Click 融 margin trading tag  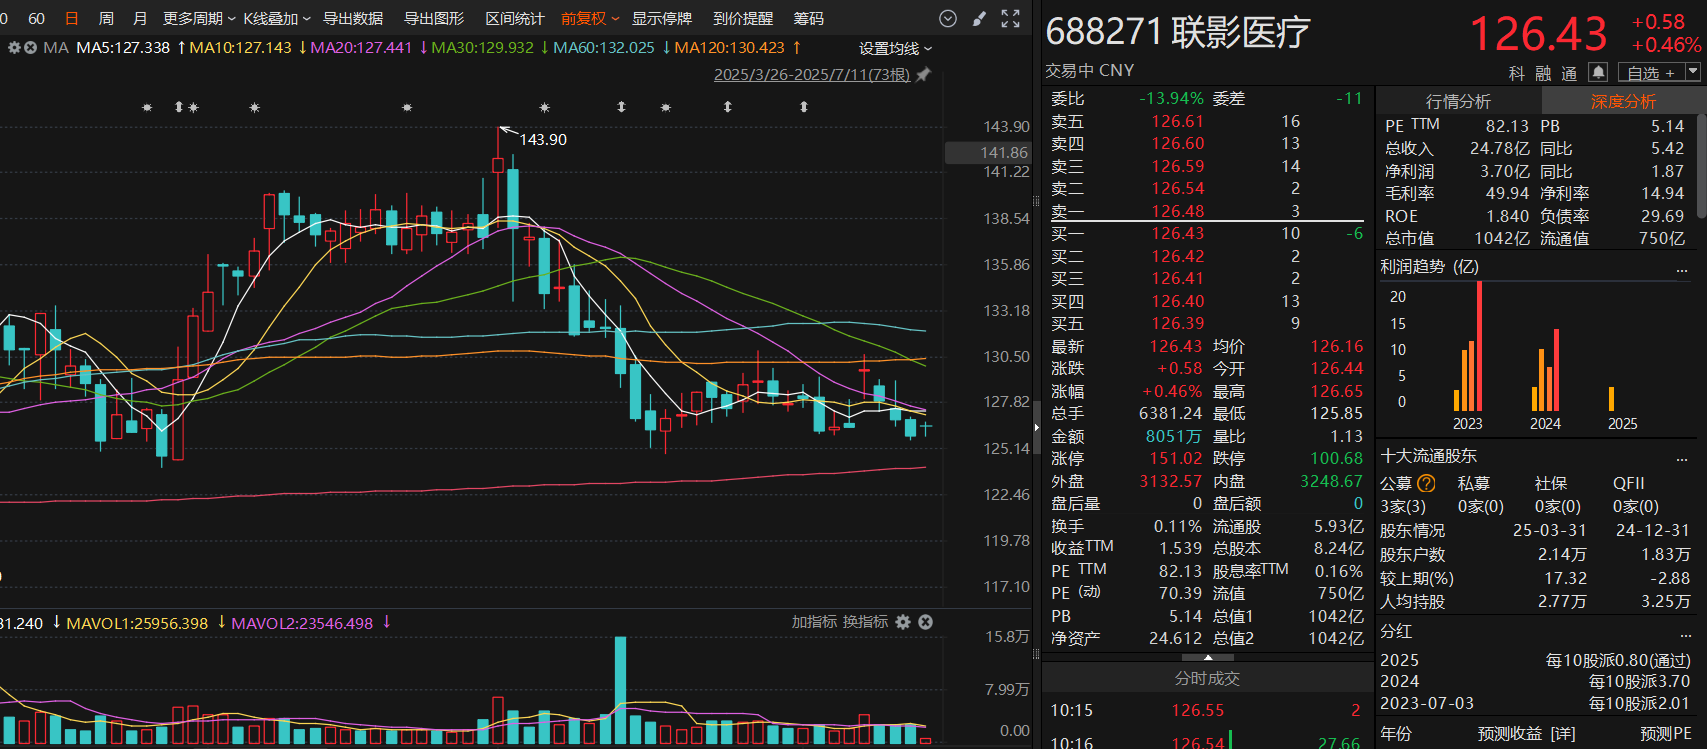pos(1543,73)
